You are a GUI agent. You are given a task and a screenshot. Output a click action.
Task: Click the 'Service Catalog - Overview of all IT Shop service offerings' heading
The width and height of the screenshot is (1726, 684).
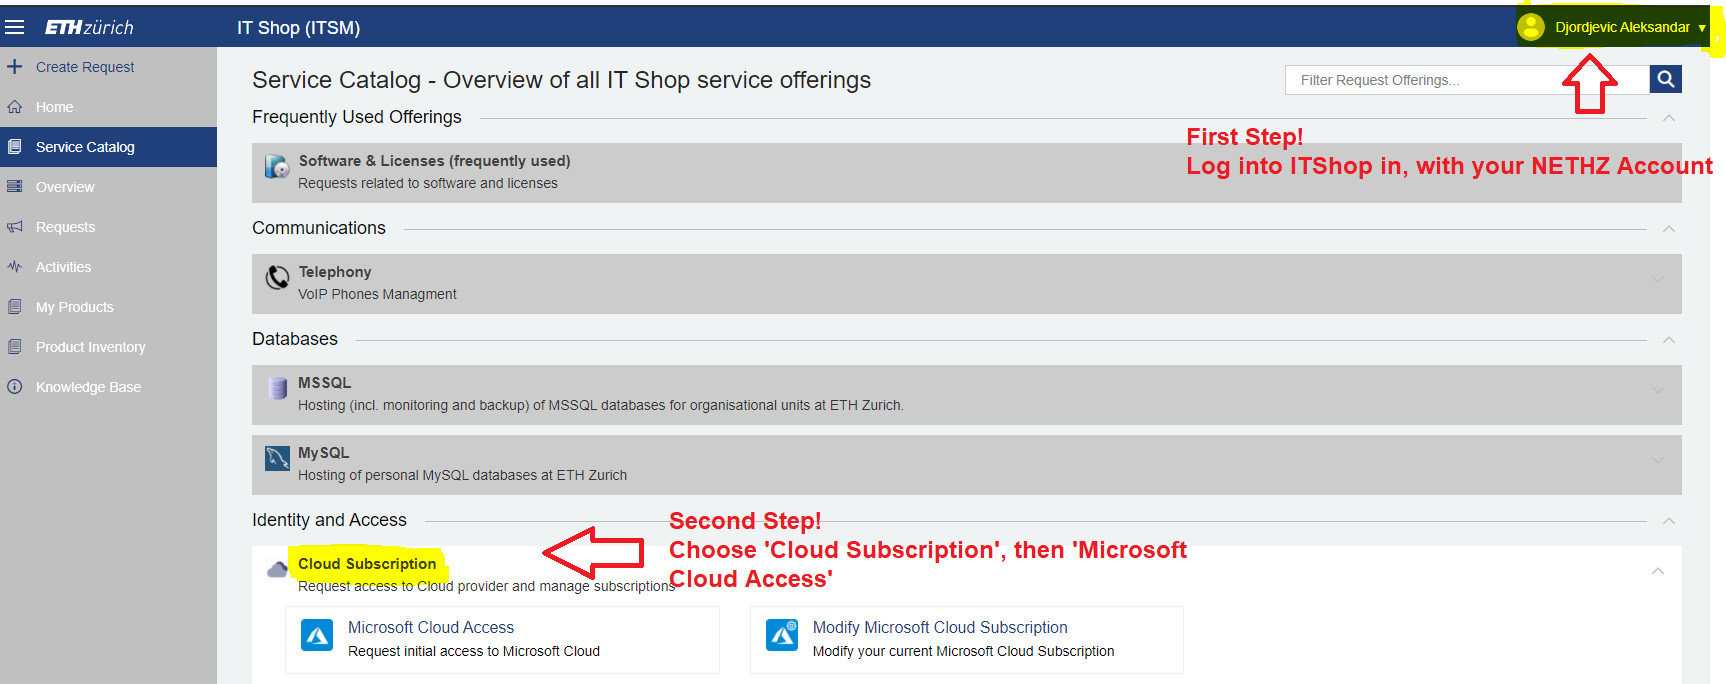(x=561, y=80)
